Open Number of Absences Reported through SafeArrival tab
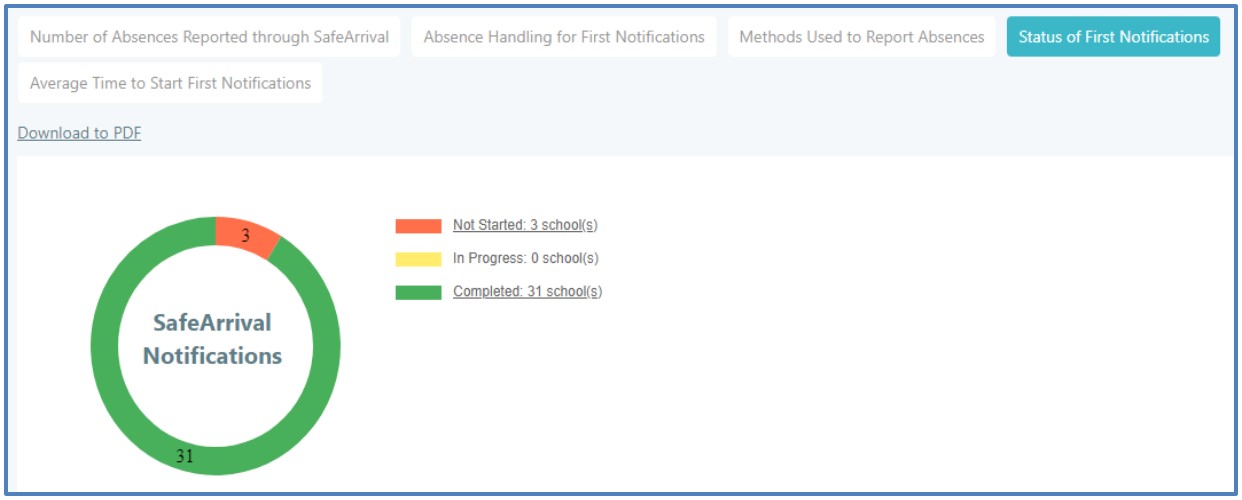The image size is (1242, 500). [x=209, y=37]
